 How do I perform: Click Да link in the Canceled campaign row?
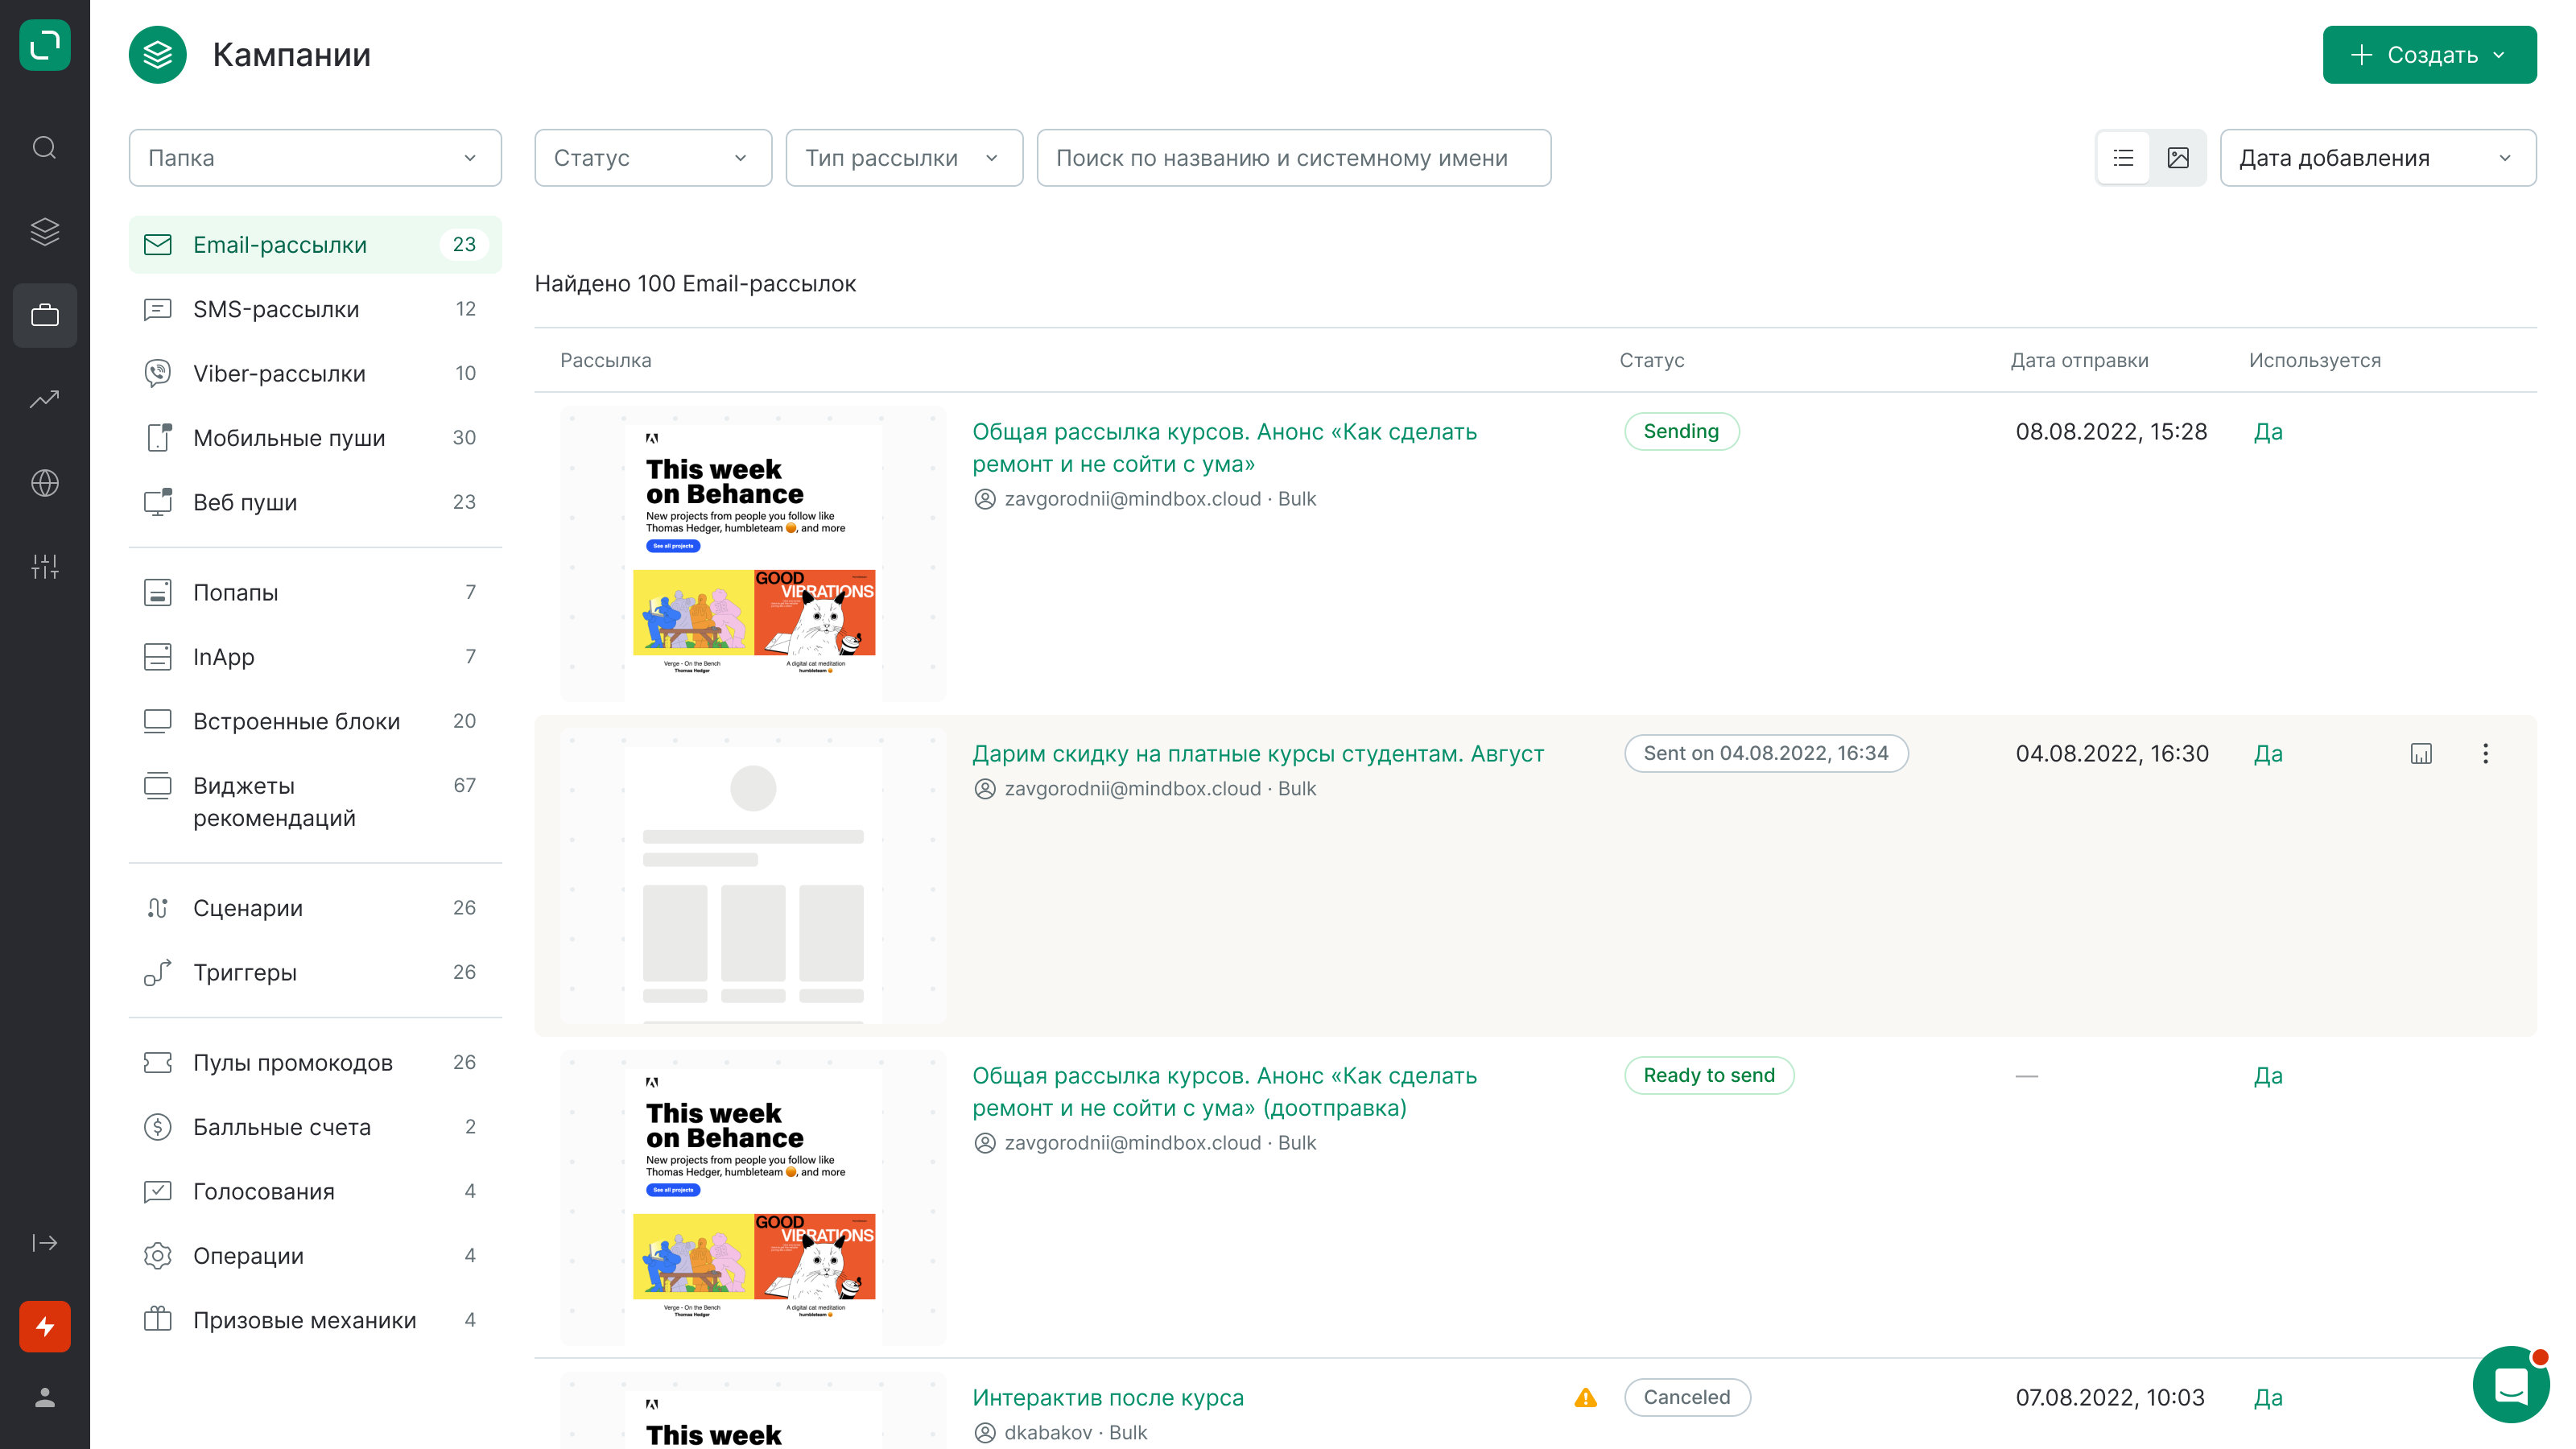(2268, 1398)
